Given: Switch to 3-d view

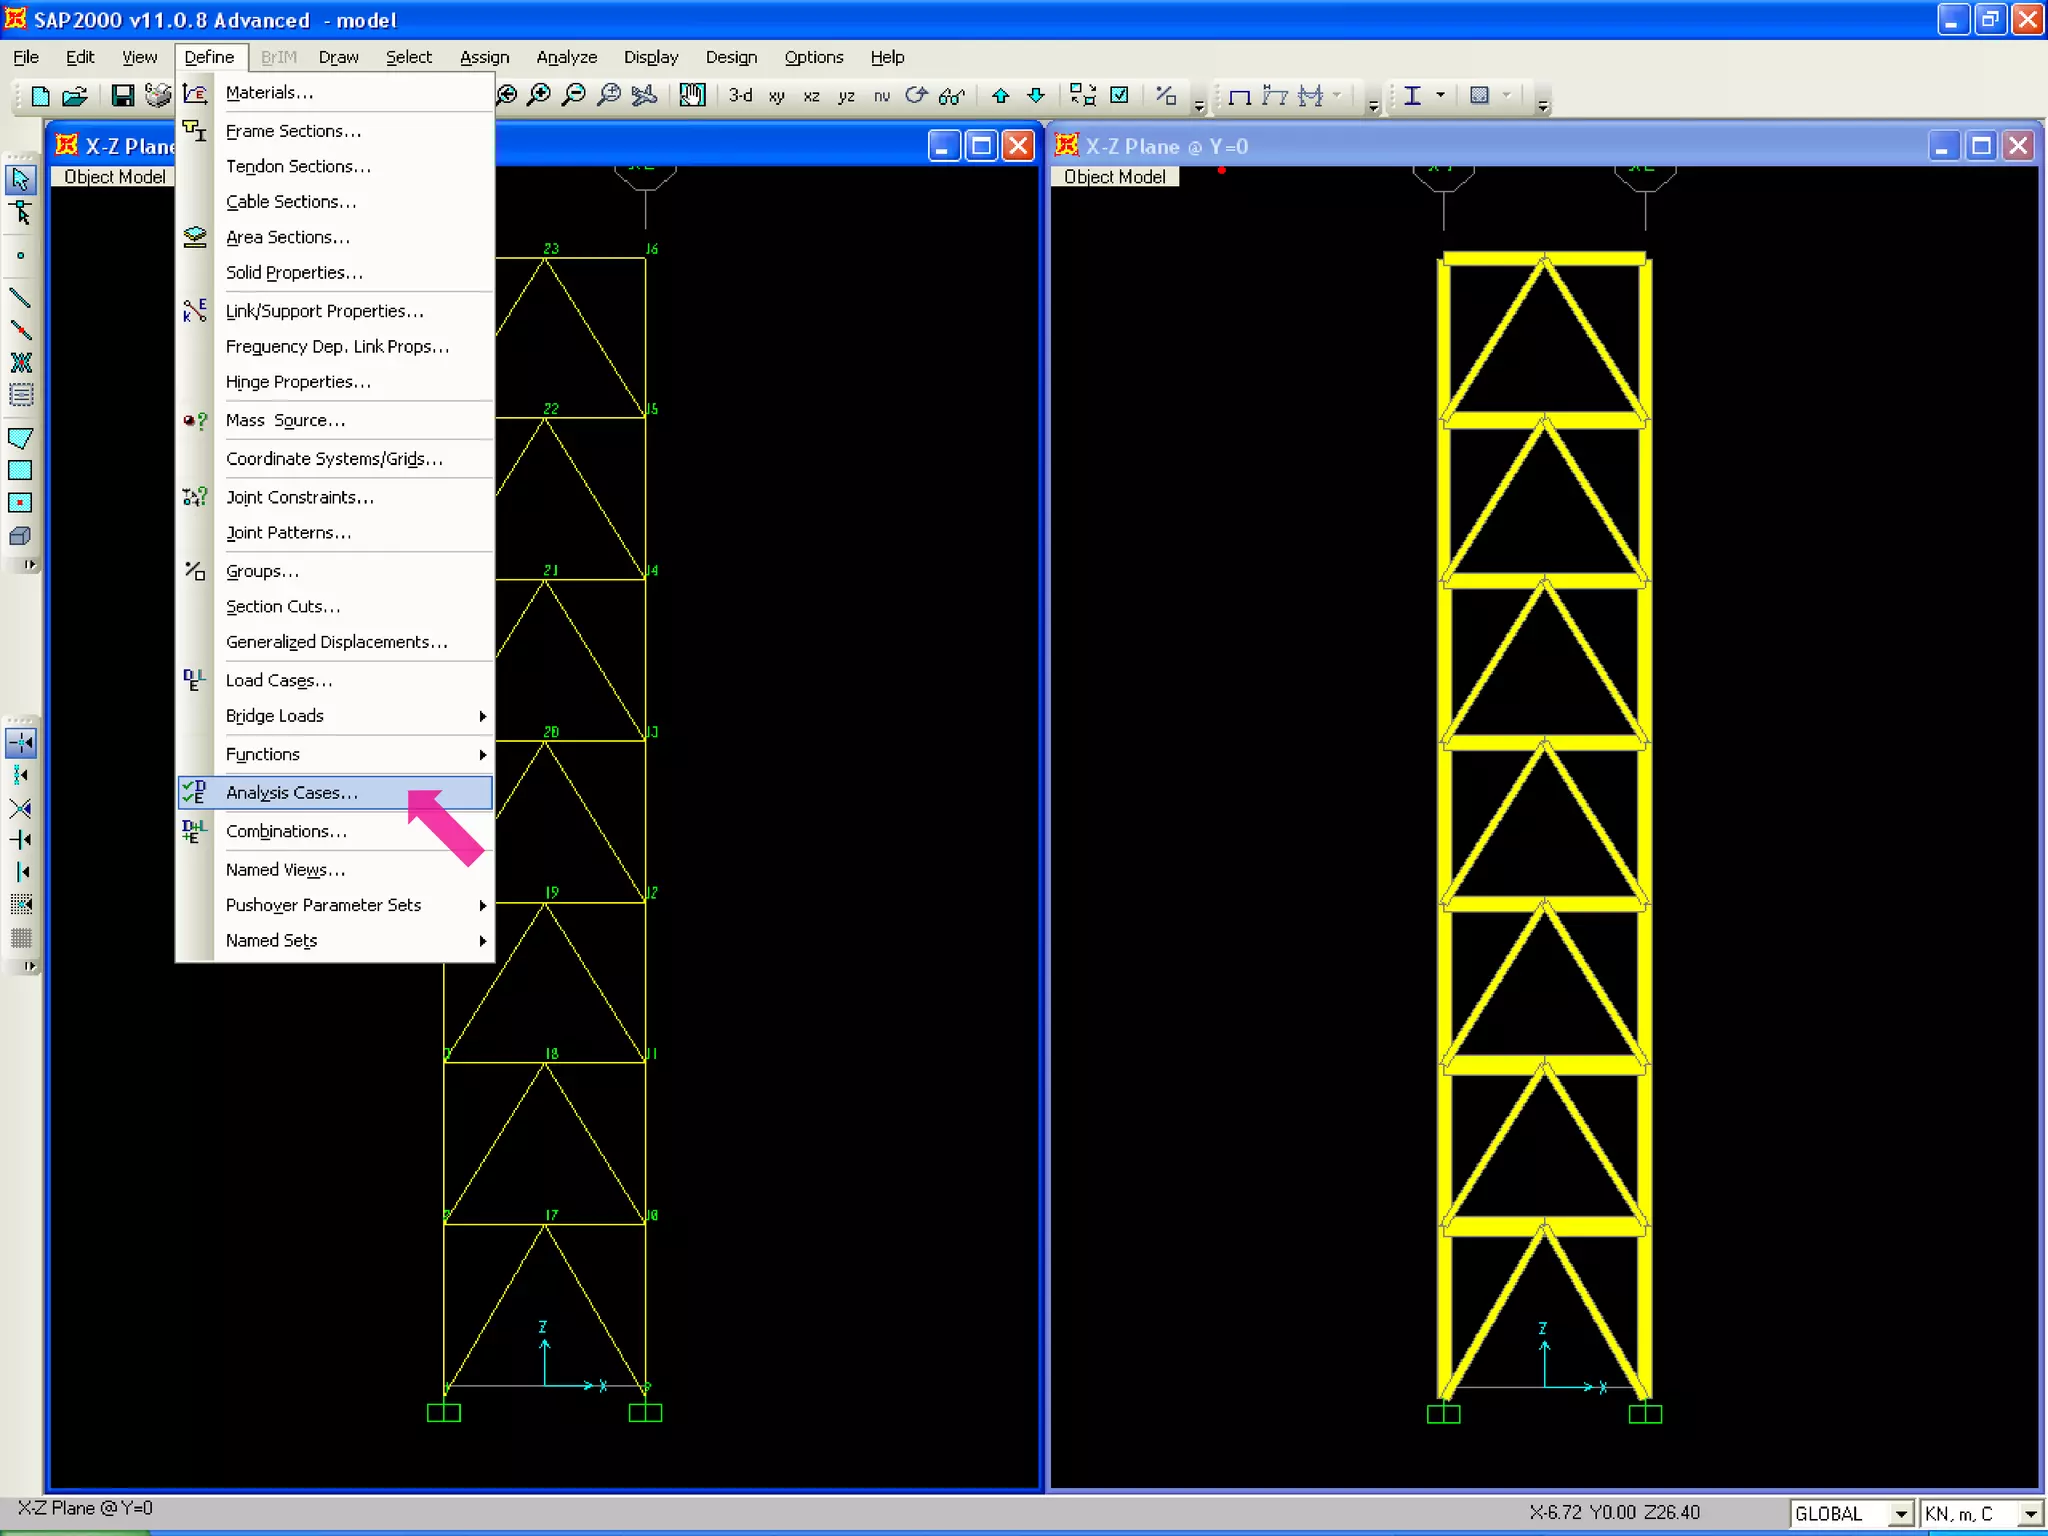Looking at the screenshot, I should 740,96.
